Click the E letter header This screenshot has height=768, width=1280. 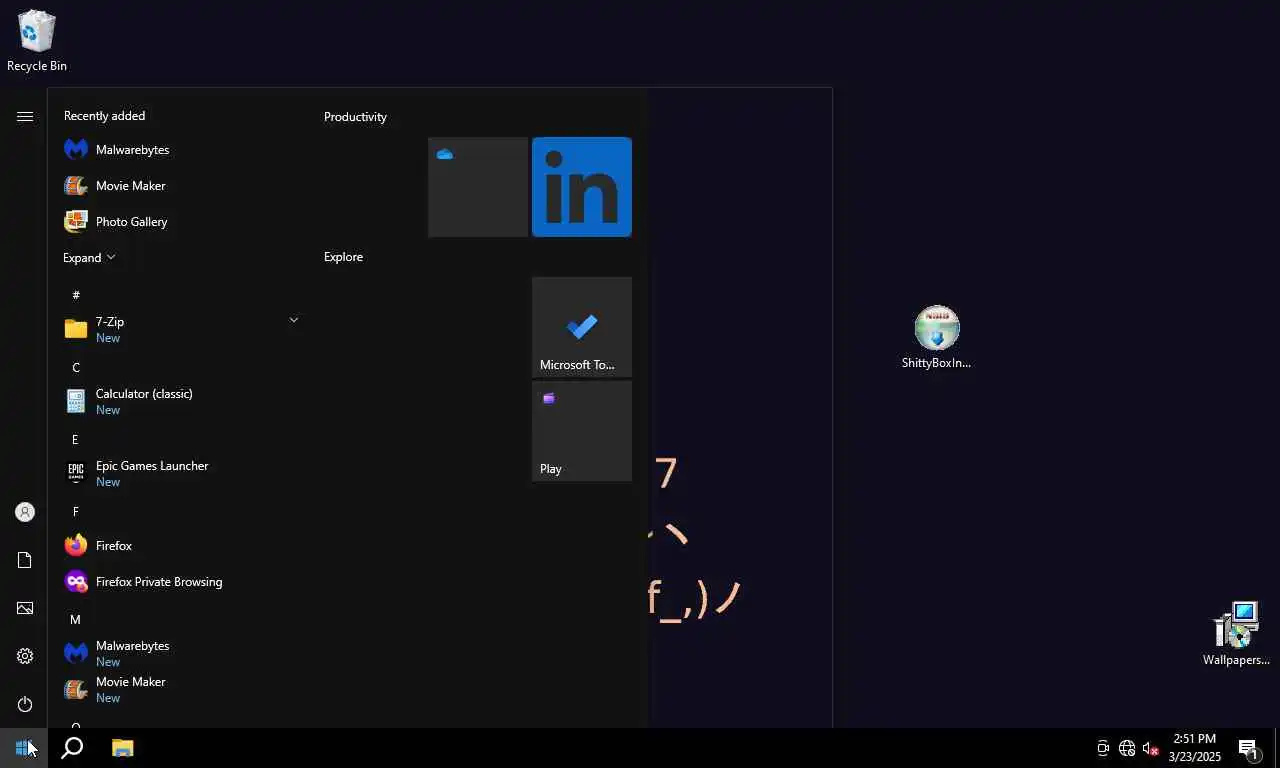click(75, 439)
